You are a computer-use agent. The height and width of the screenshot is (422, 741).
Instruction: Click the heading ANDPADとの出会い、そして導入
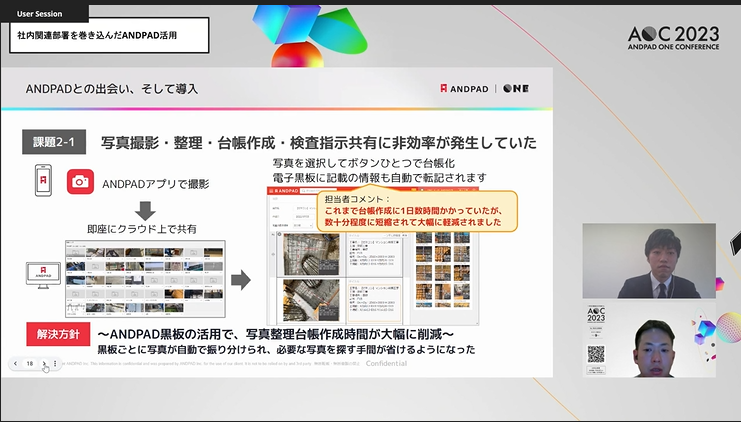[x=112, y=89]
